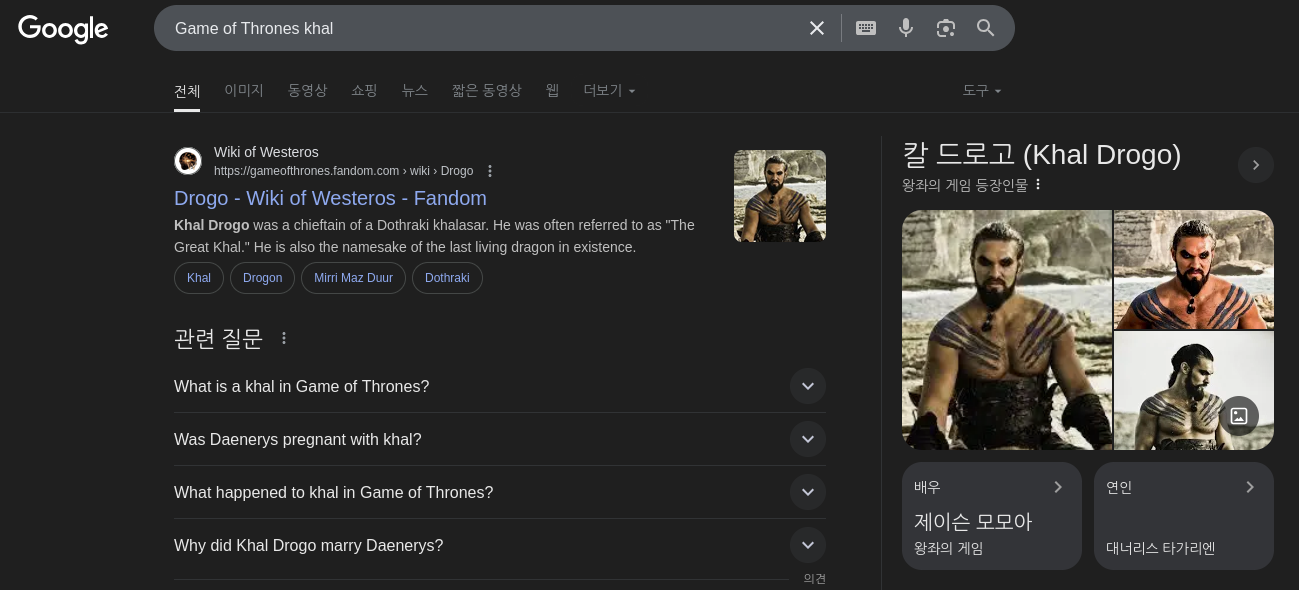Switch to the 짧은 동영상 tab
This screenshot has height=590, width=1299.
[x=487, y=90]
